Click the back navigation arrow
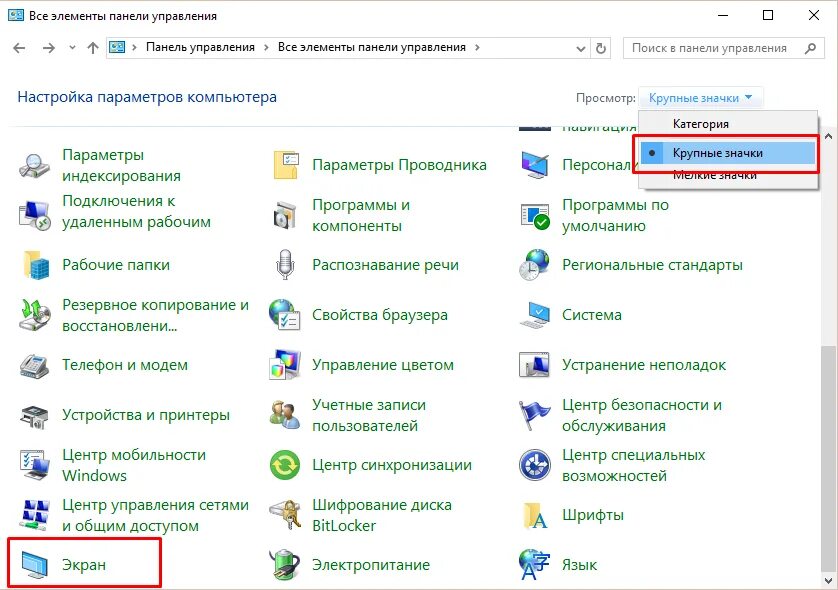 pyautogui.click(x=20, y=46)
